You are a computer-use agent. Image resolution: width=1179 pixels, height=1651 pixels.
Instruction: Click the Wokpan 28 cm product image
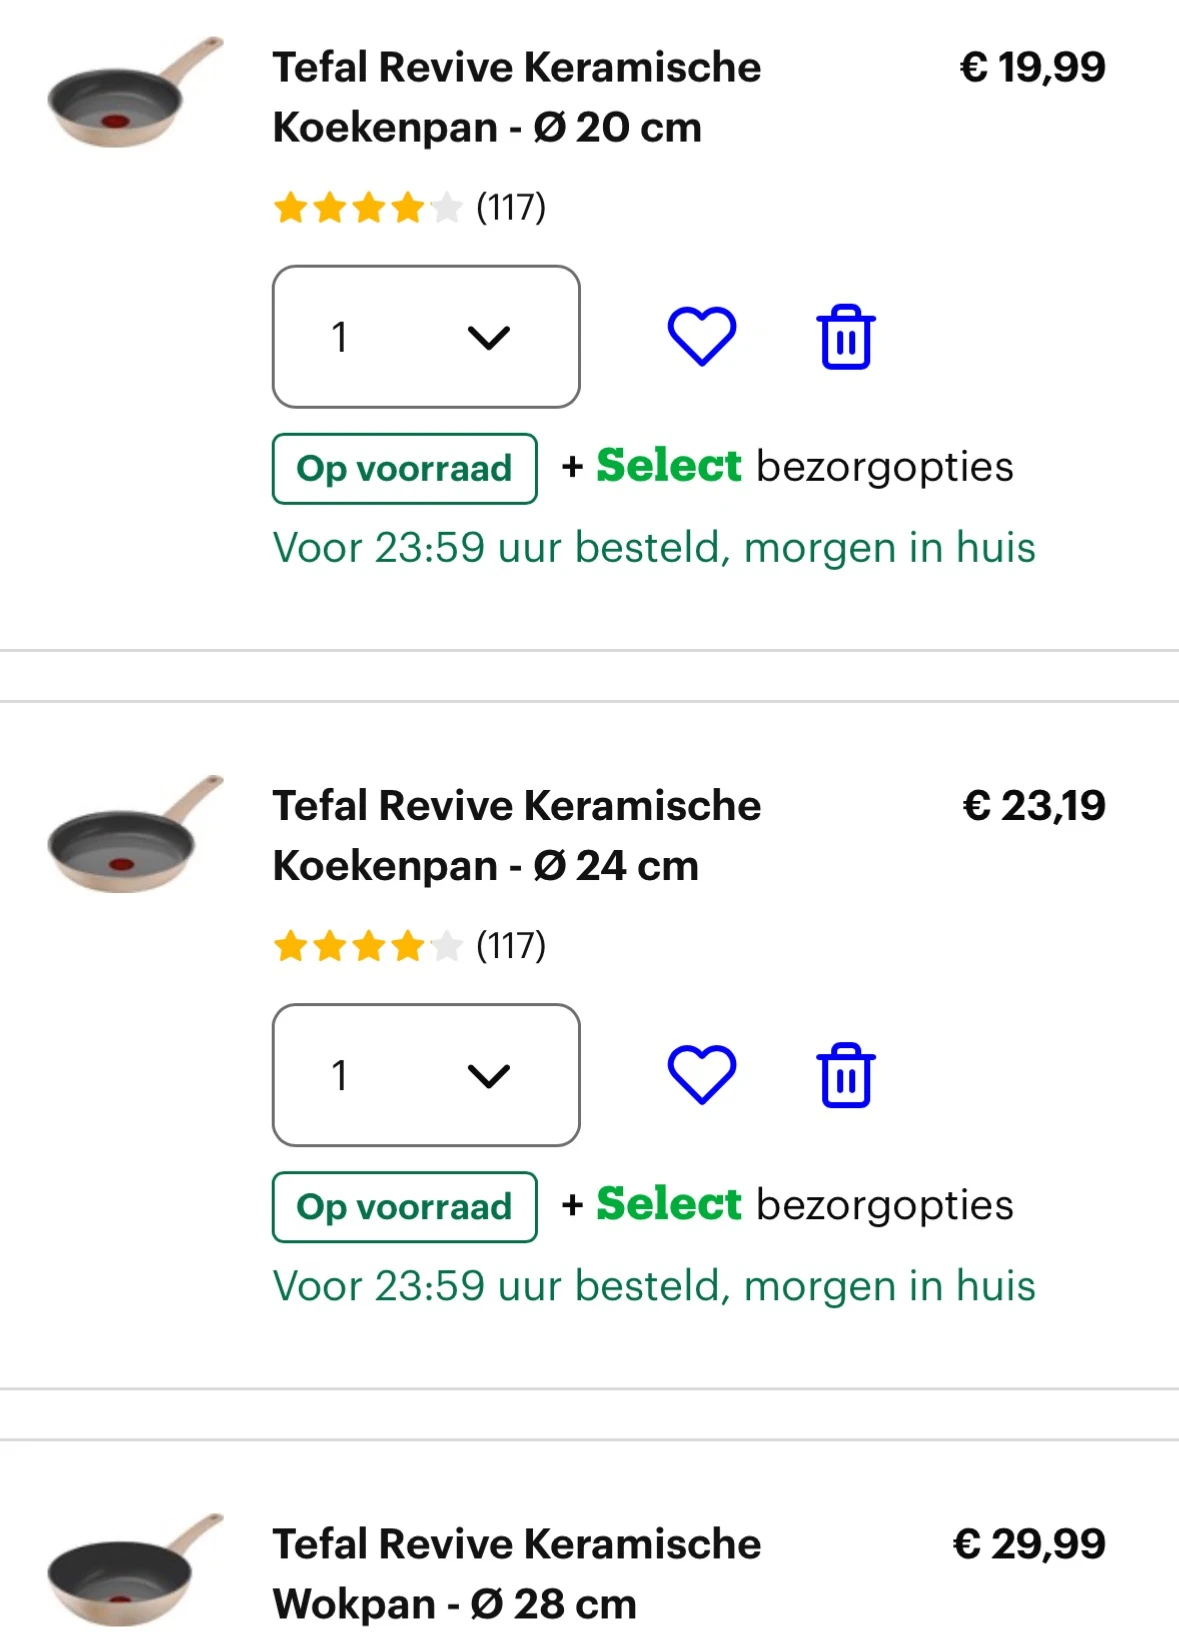pos(133,1572)
